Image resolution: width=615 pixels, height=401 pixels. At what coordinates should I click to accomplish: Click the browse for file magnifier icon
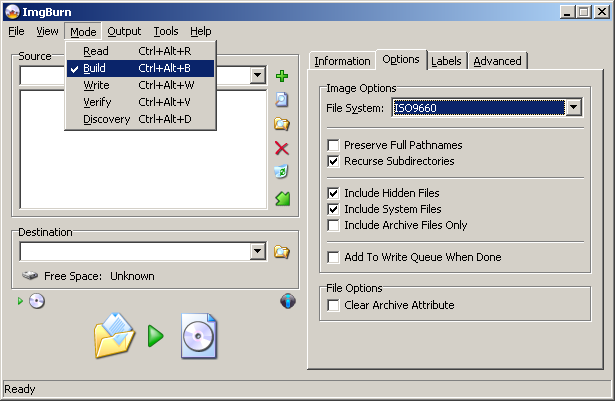click(x=282, y=100)
